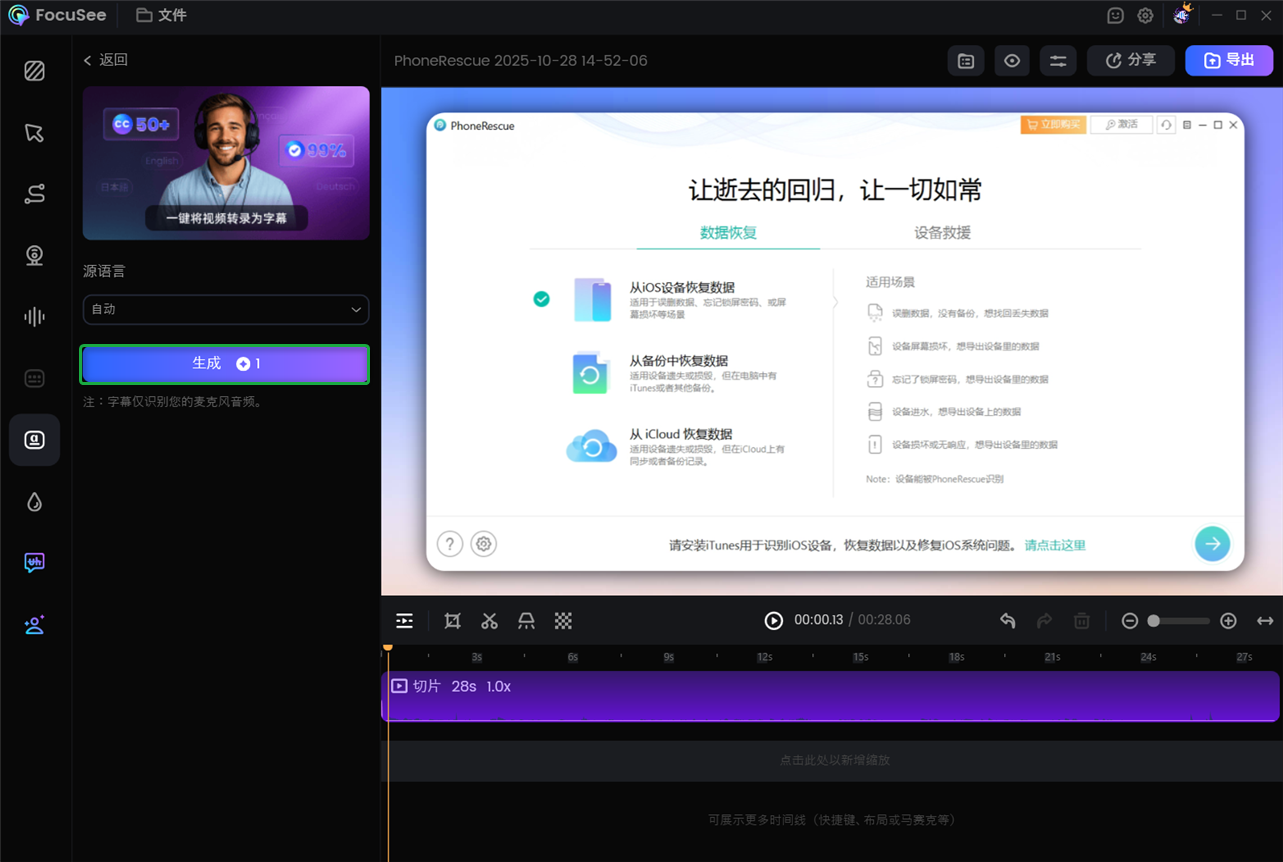The image size is (1283, 862).
Task: Select the dimmed caption box sidebar icon
Action: coord(35,378)
